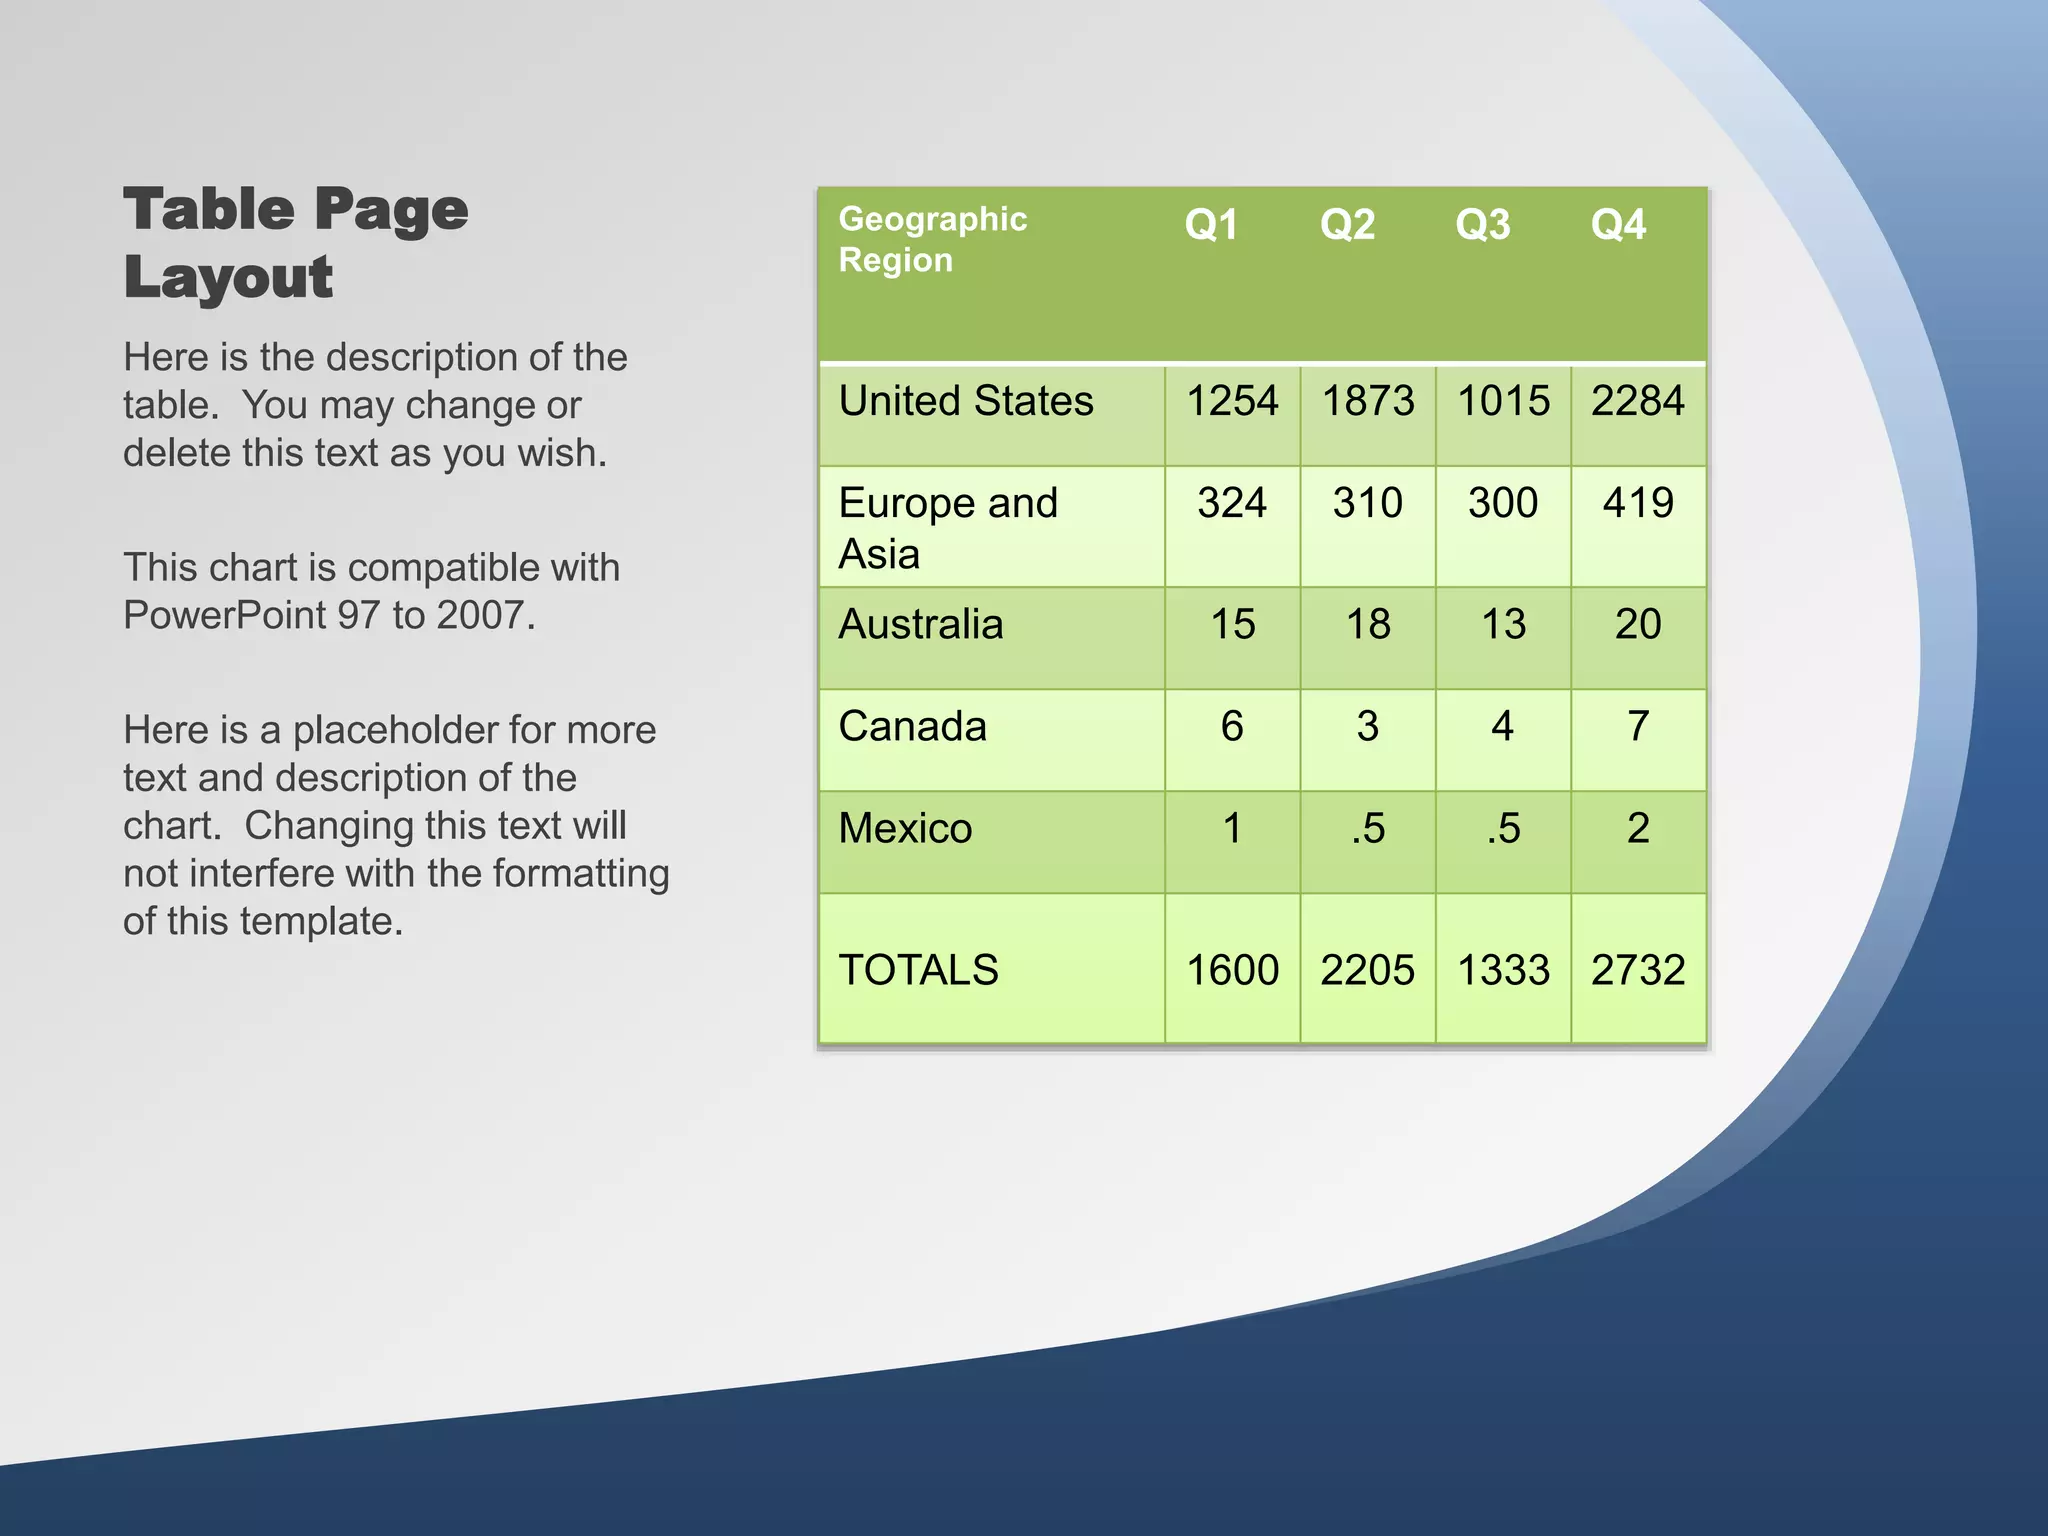Image resolution: width=2048 pixels, height=1536 pixels.
Task: Click the Canada Q3 value 4
Action: pyautogui.click(x=1503, y=727)
